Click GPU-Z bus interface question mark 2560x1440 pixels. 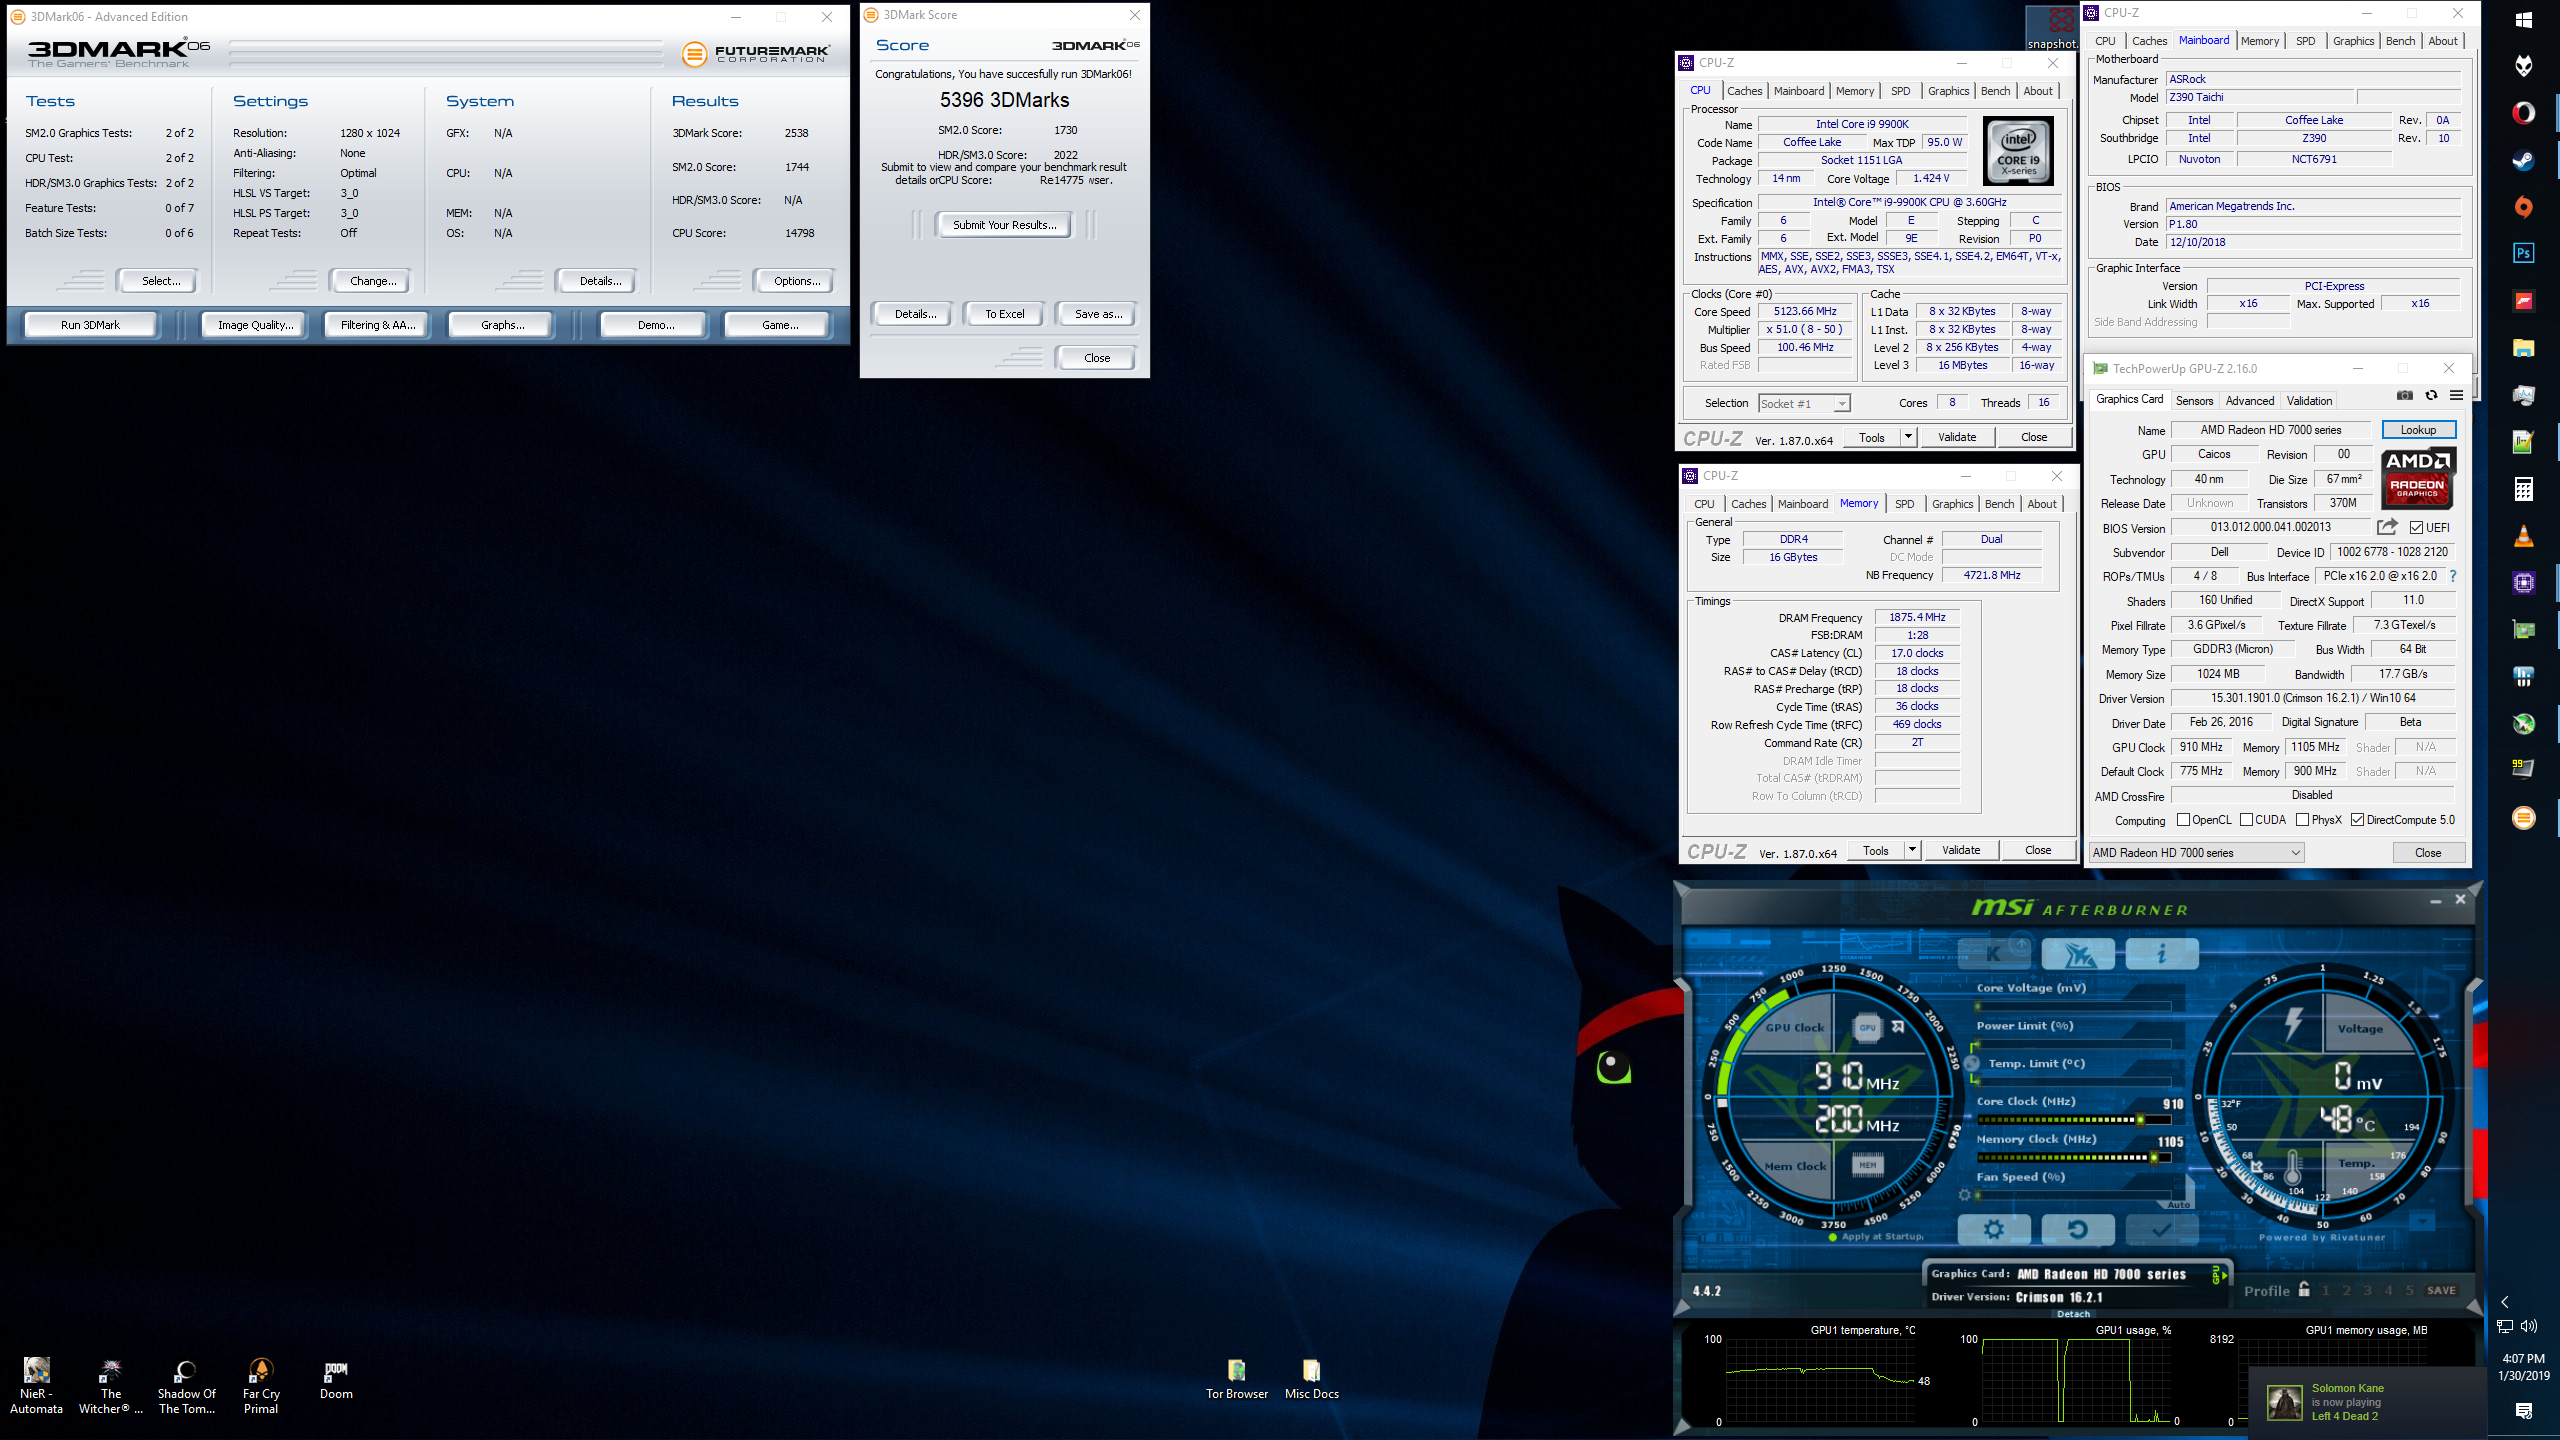(2452, 576)
